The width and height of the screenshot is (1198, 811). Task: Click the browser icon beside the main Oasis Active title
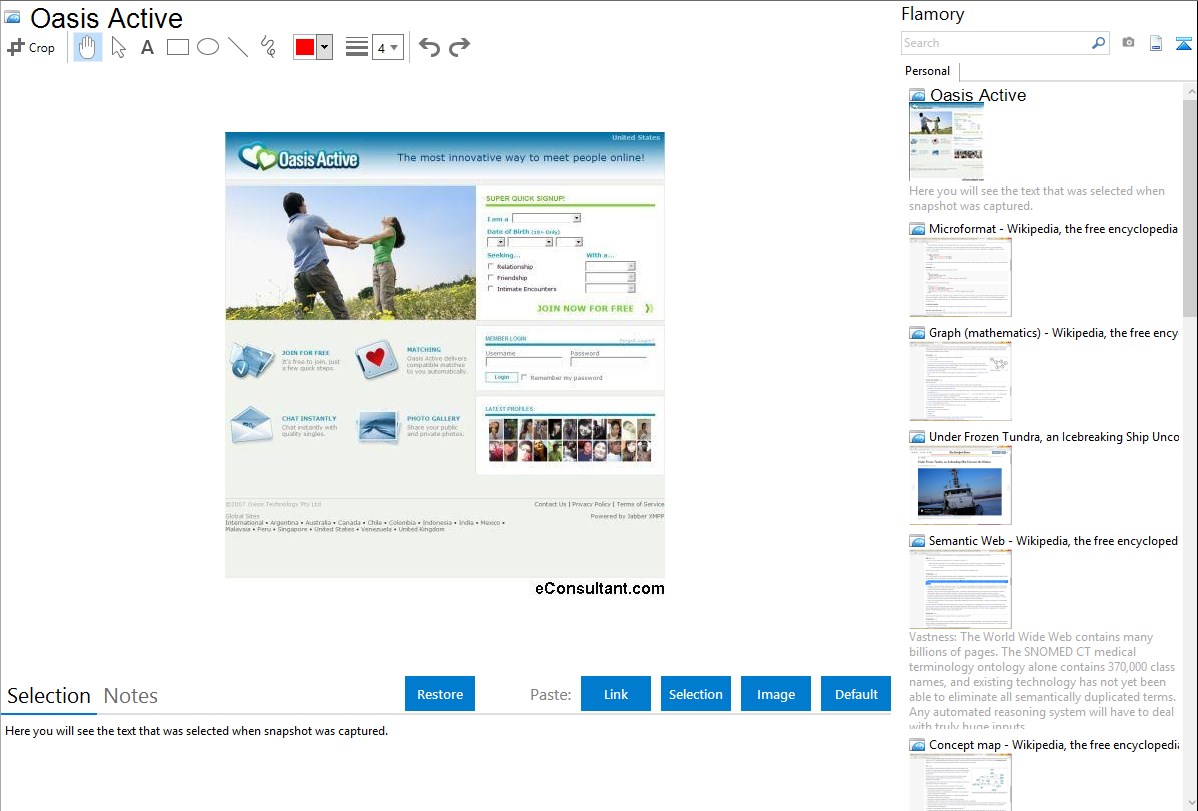[x=12, y=17]
